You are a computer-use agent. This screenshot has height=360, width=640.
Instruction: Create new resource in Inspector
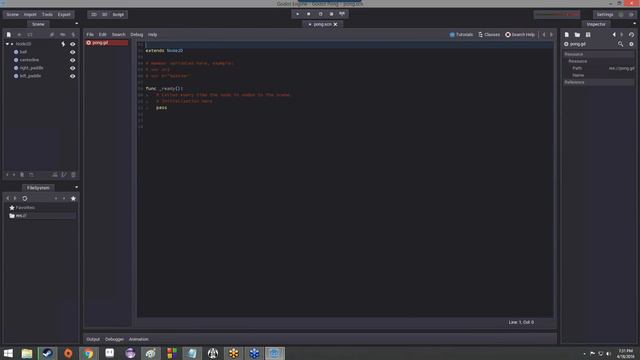(567, 35)
